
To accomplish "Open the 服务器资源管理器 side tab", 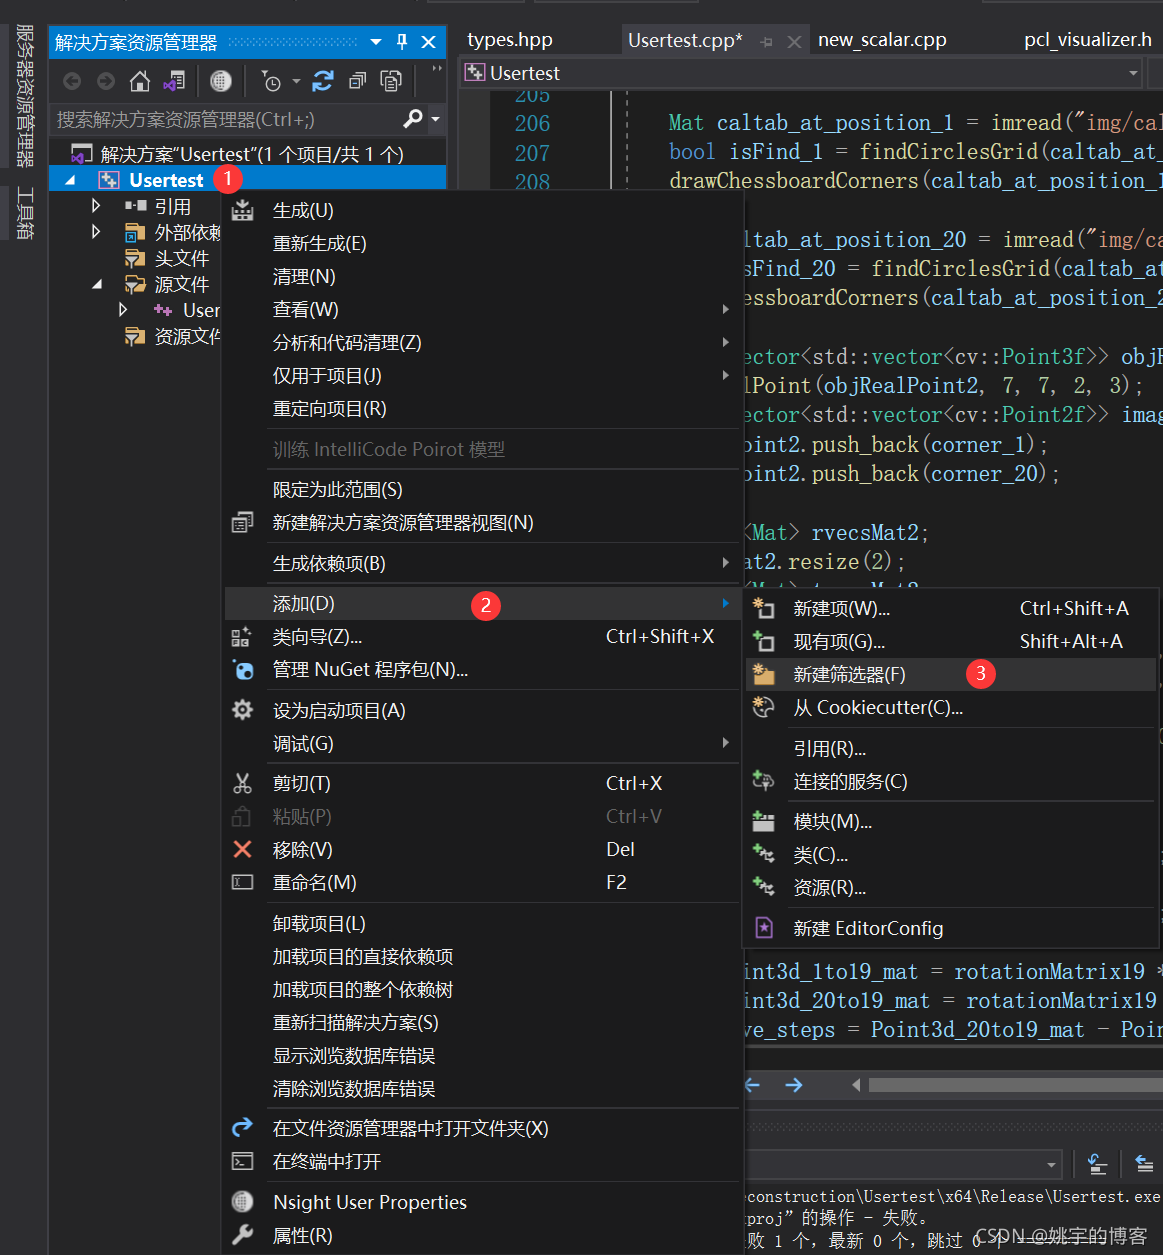I will (25, 95).
